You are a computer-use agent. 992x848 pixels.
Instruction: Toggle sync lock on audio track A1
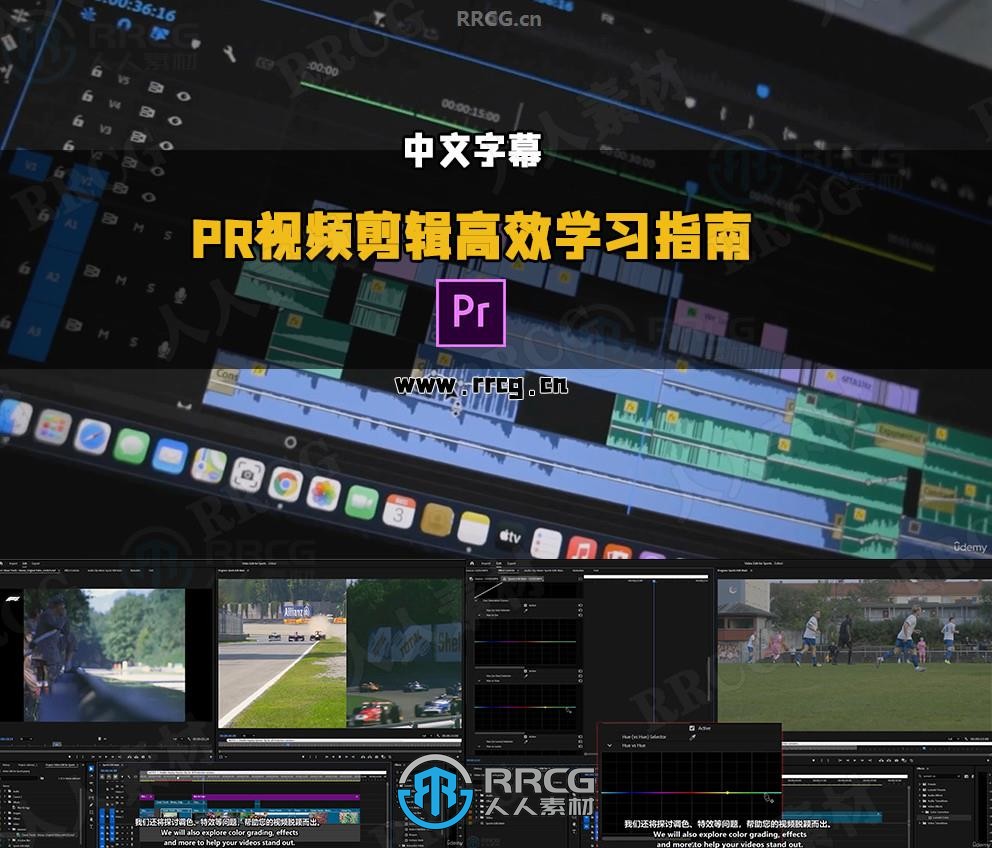tap(109, 219)
